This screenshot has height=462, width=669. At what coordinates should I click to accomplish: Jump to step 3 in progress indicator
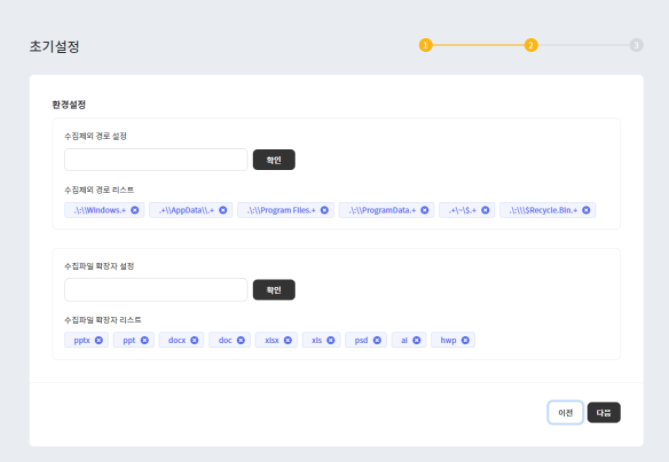click(x=637, y=45)
